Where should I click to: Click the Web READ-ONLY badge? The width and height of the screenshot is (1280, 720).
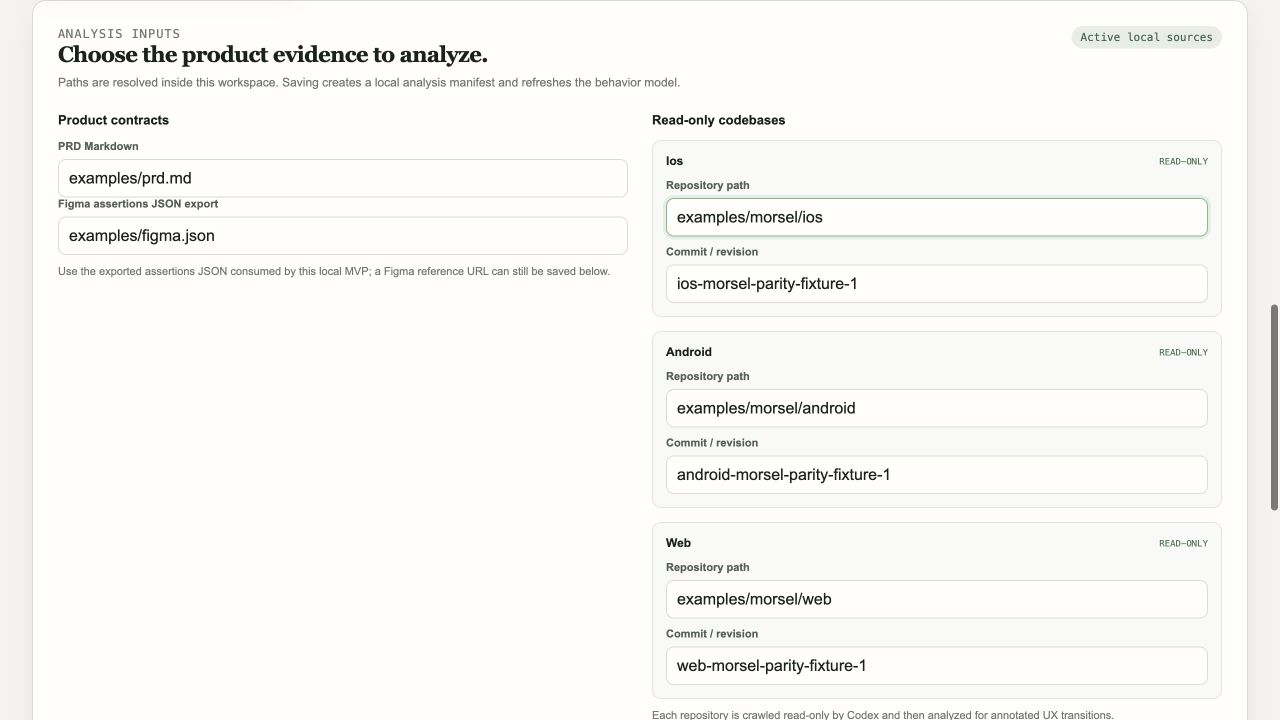pos(1183,543)
